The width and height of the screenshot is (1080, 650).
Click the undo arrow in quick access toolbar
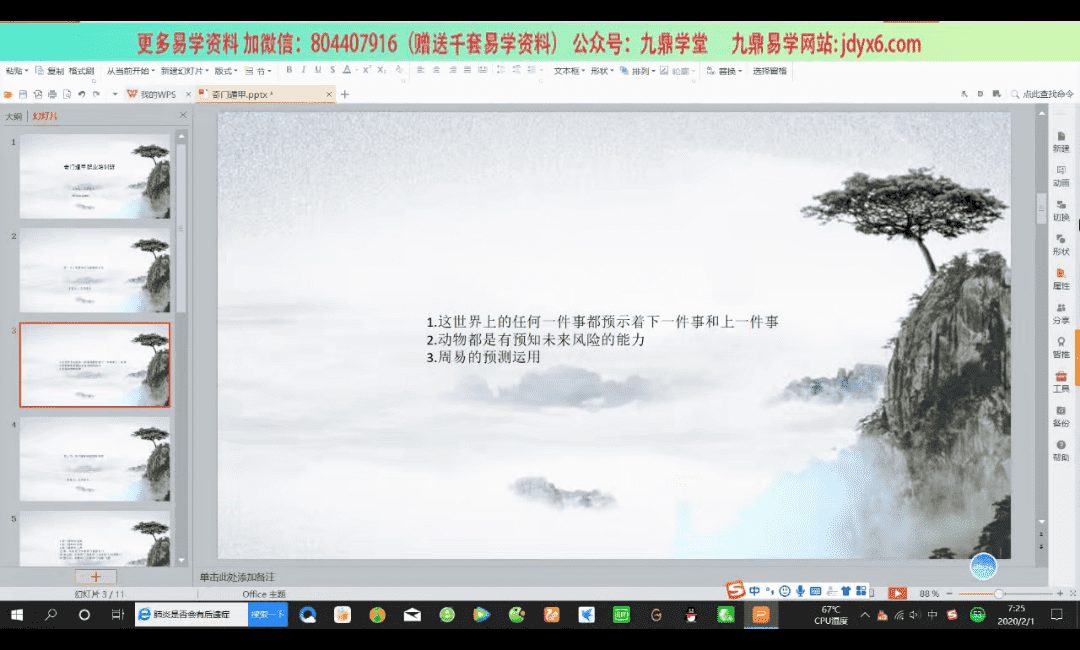[81, 94]
